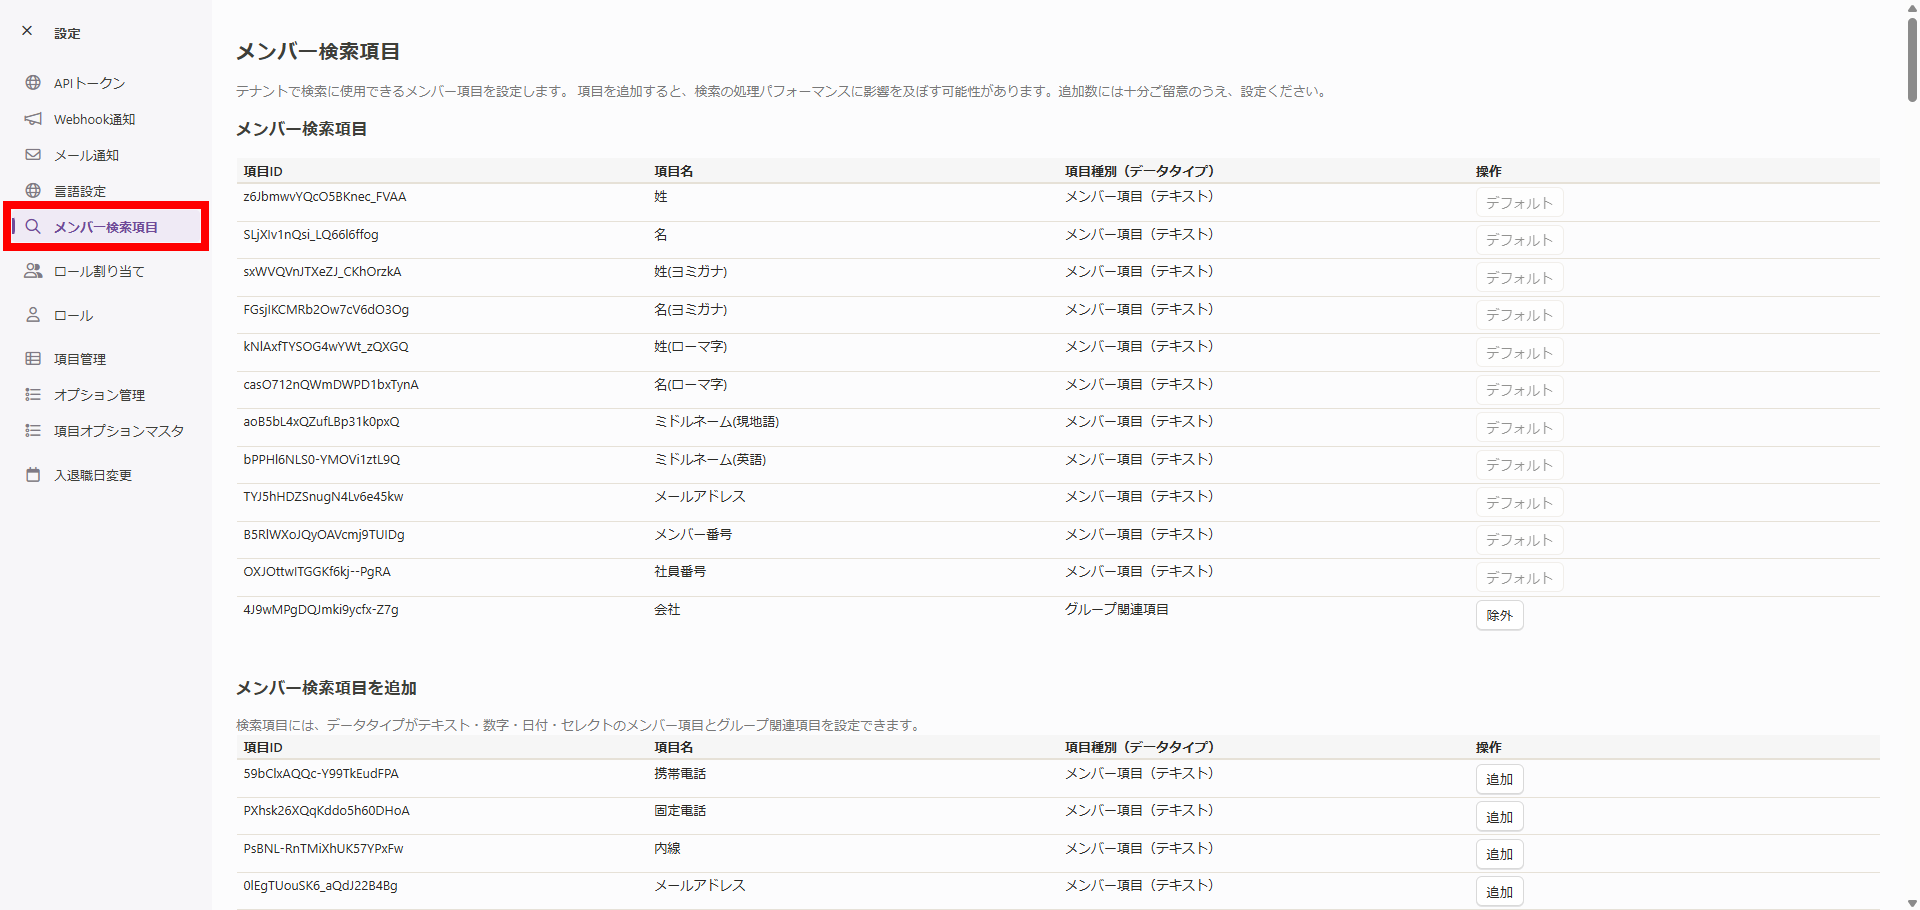
Task: Select the Webhook通知 menu item
Action: tap(94, 119)
